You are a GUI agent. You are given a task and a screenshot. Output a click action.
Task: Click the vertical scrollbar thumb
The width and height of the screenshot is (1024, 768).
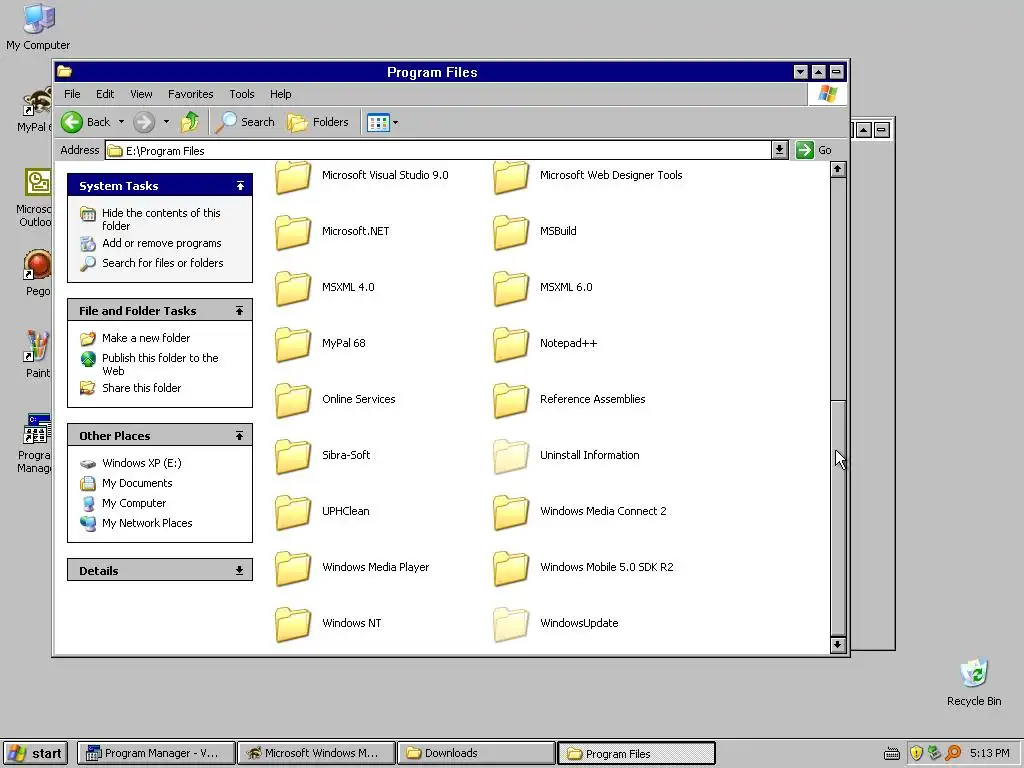(x=839, y=517)
